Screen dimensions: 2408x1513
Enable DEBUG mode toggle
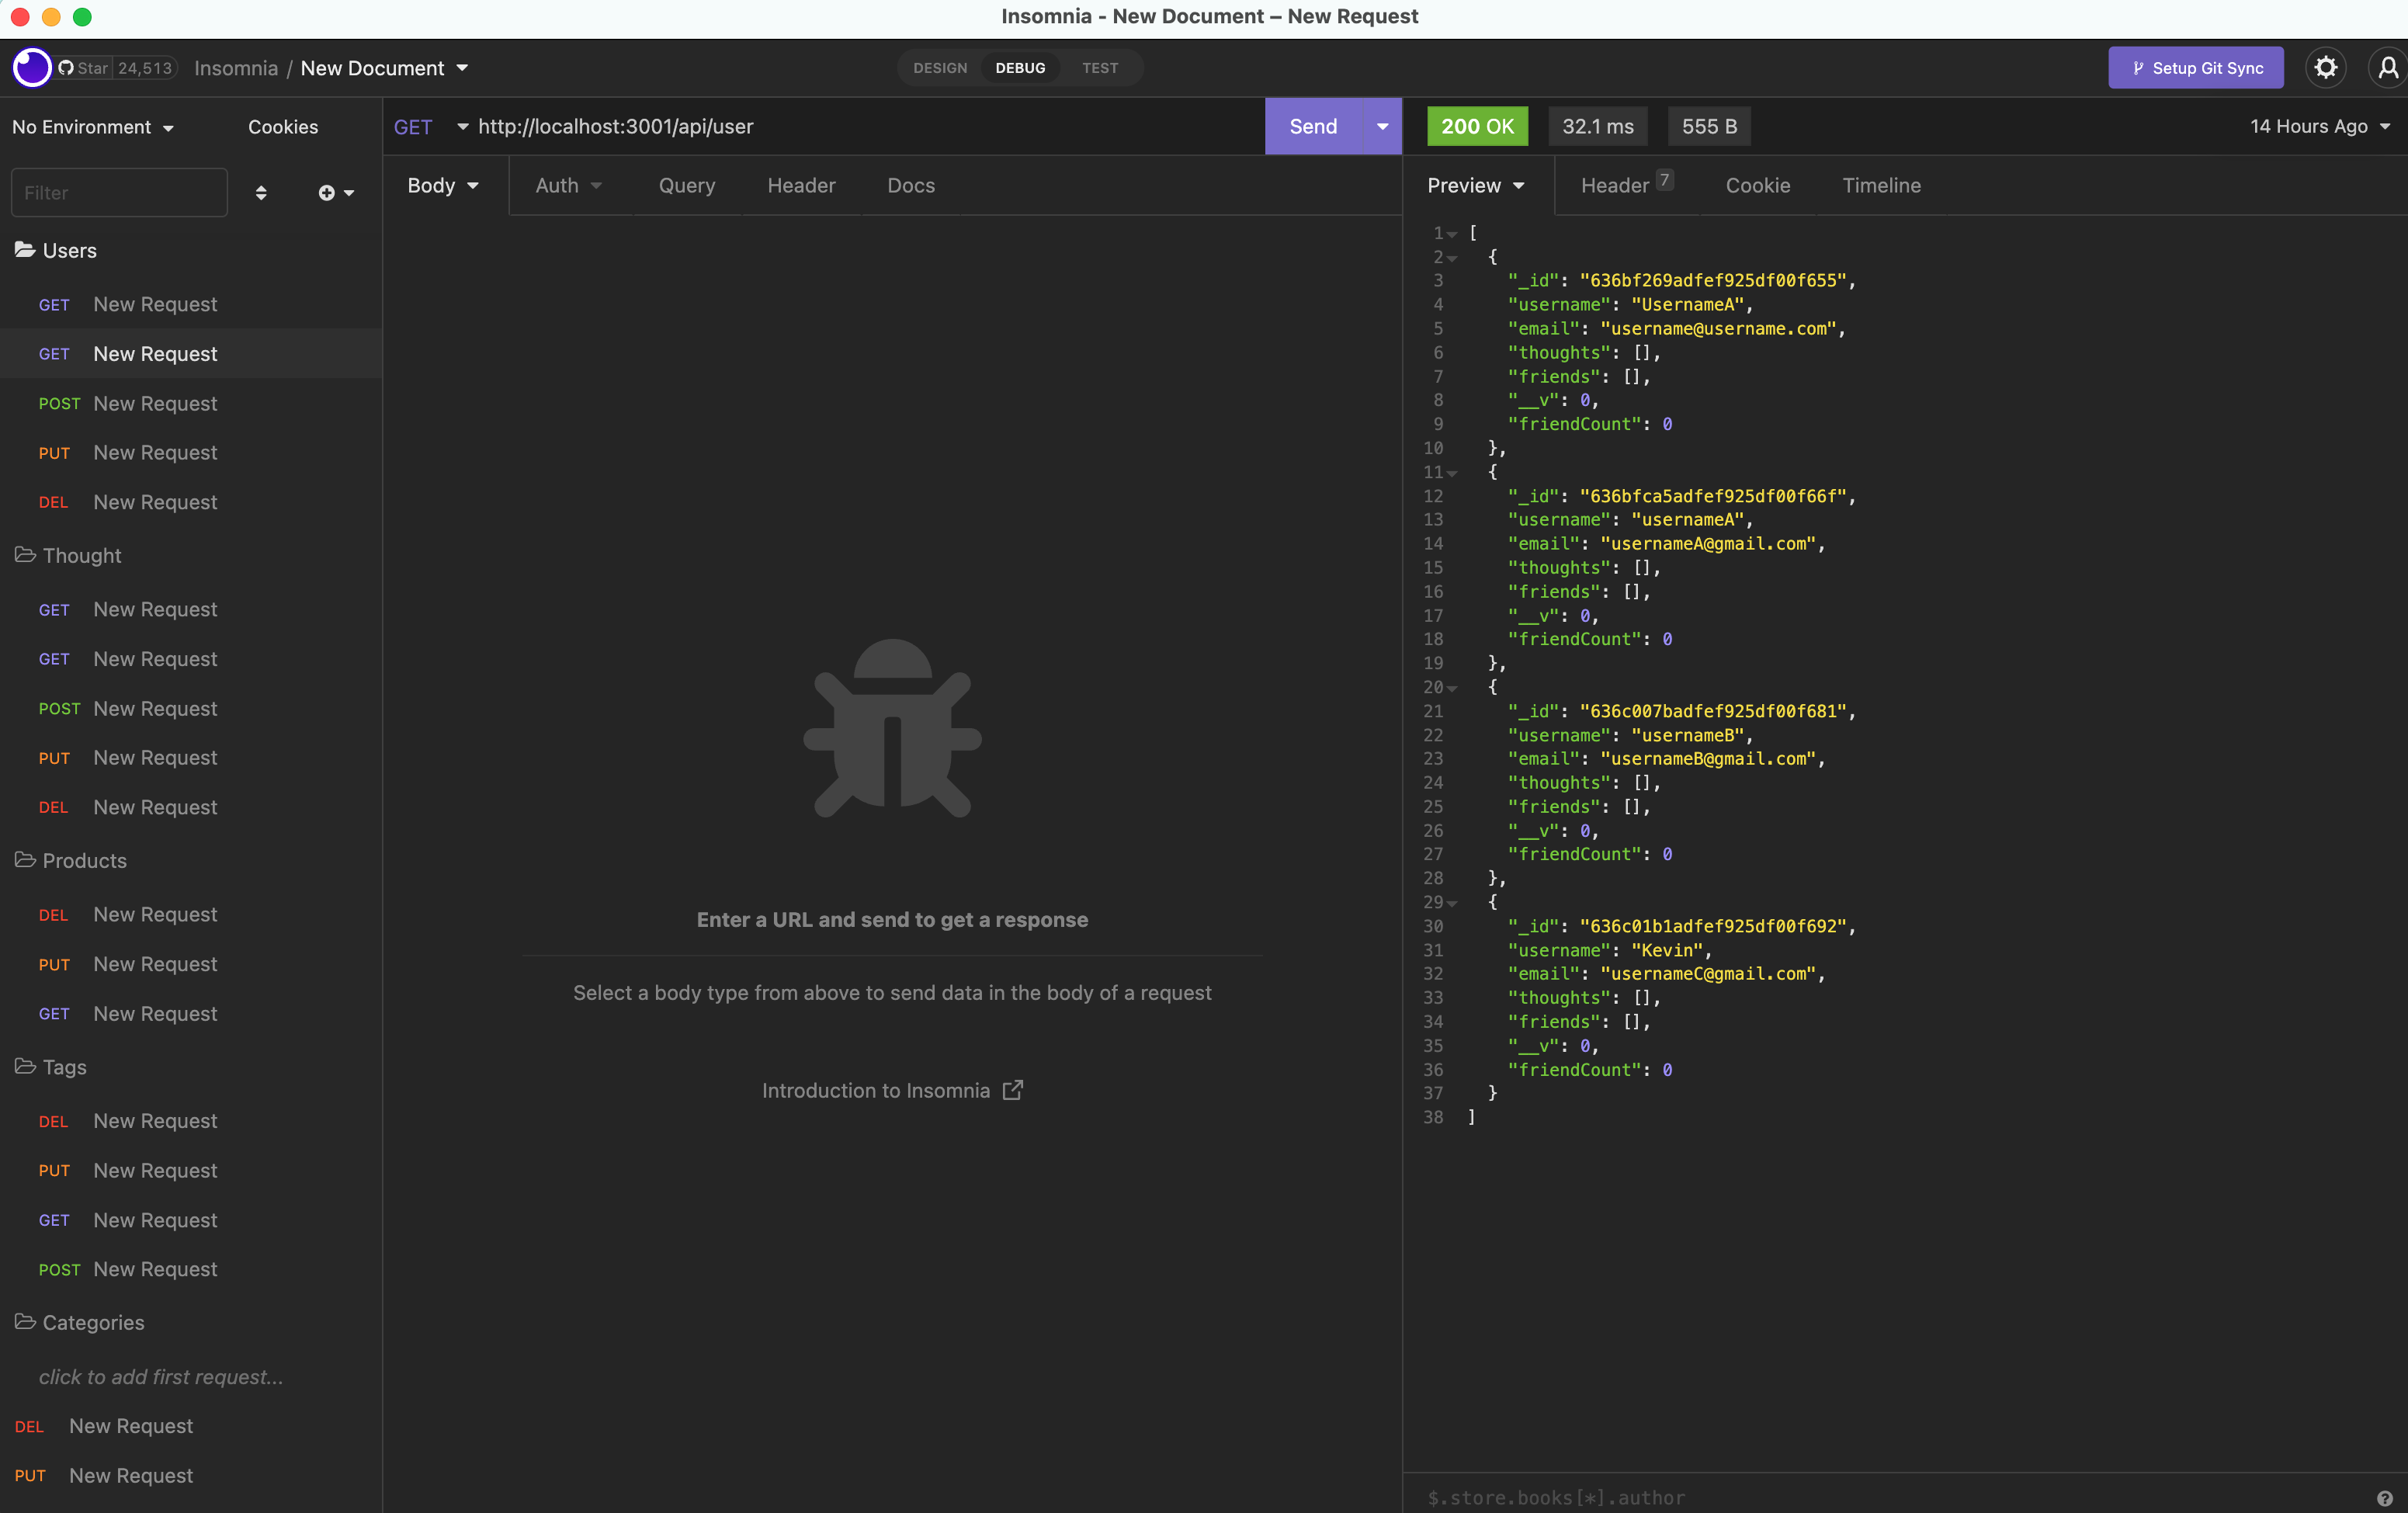[x=1020, y=67]
